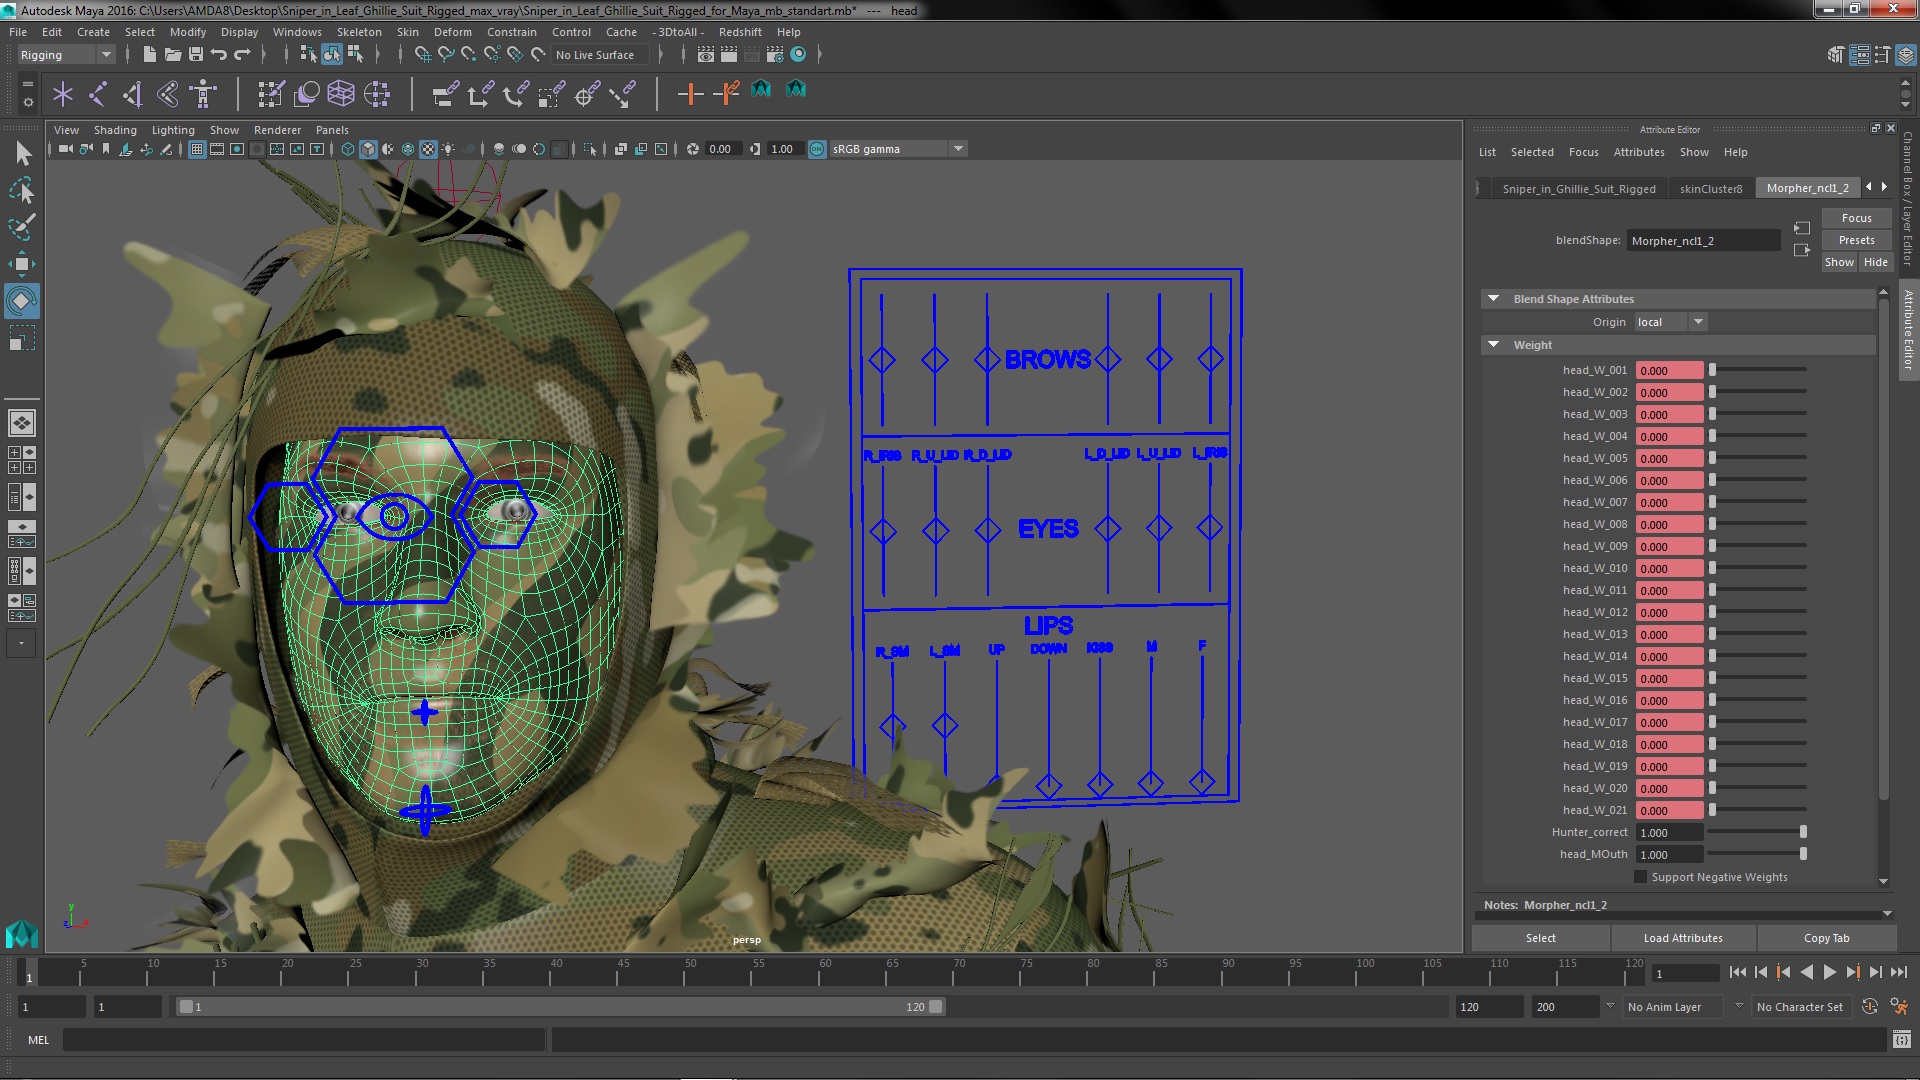Toggle textured display in the viewport
The height and width of the screenshot is (1080, 1920).
tap(428, 149)
